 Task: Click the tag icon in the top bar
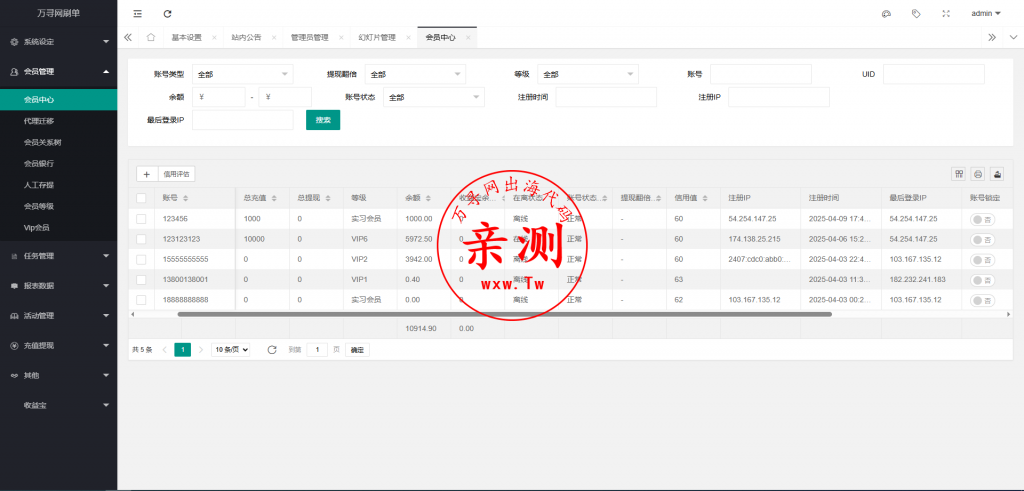pos(916,13)
